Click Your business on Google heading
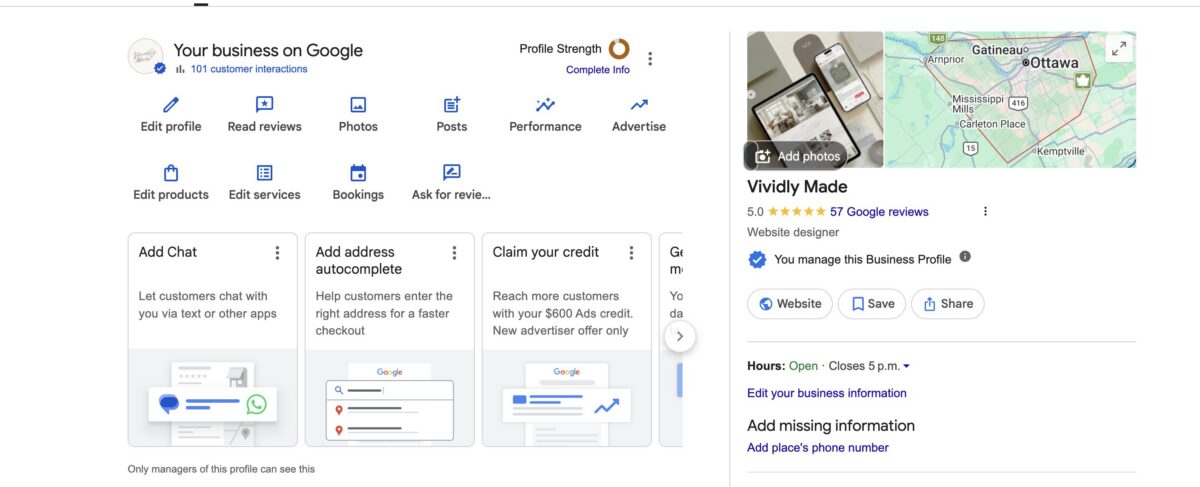The image size is (1200, 487). 268,50
